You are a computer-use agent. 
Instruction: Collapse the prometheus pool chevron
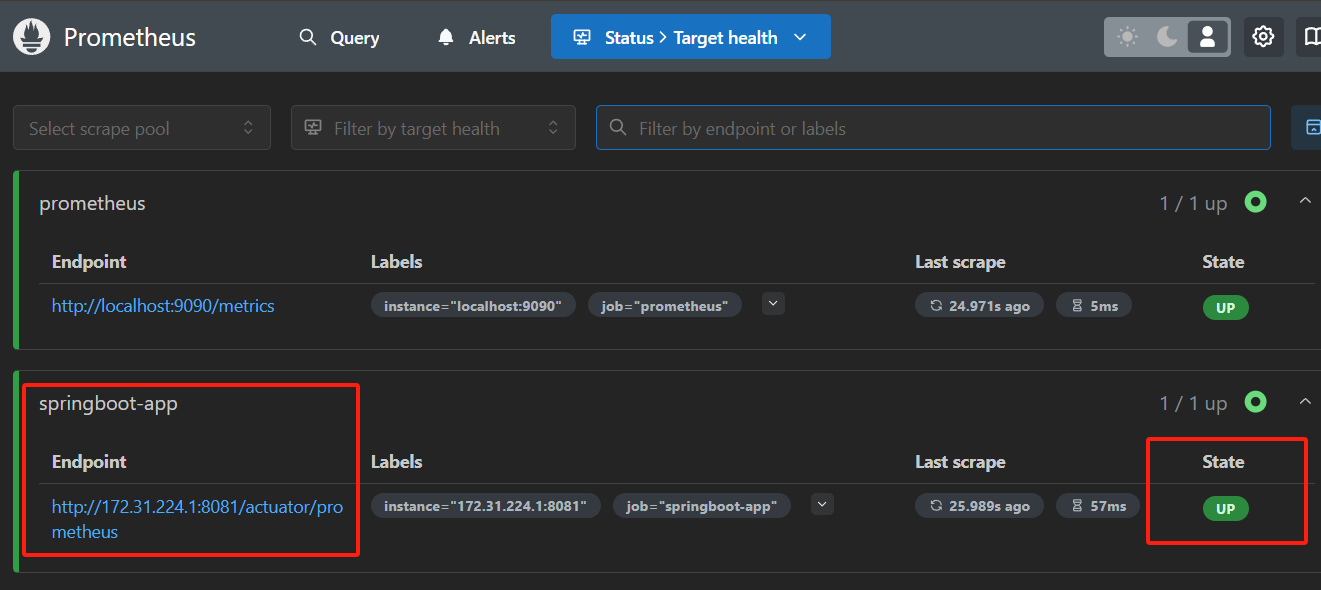tap(1304, 201)
